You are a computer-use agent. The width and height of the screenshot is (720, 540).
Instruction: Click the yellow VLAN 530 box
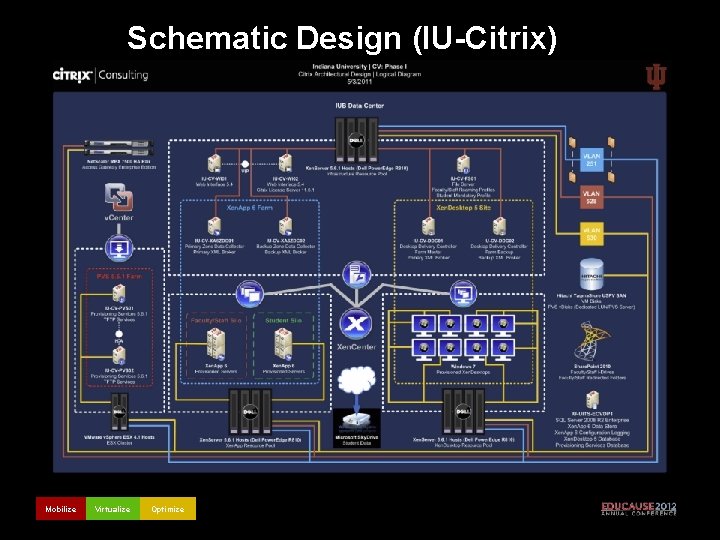[591, 234]
